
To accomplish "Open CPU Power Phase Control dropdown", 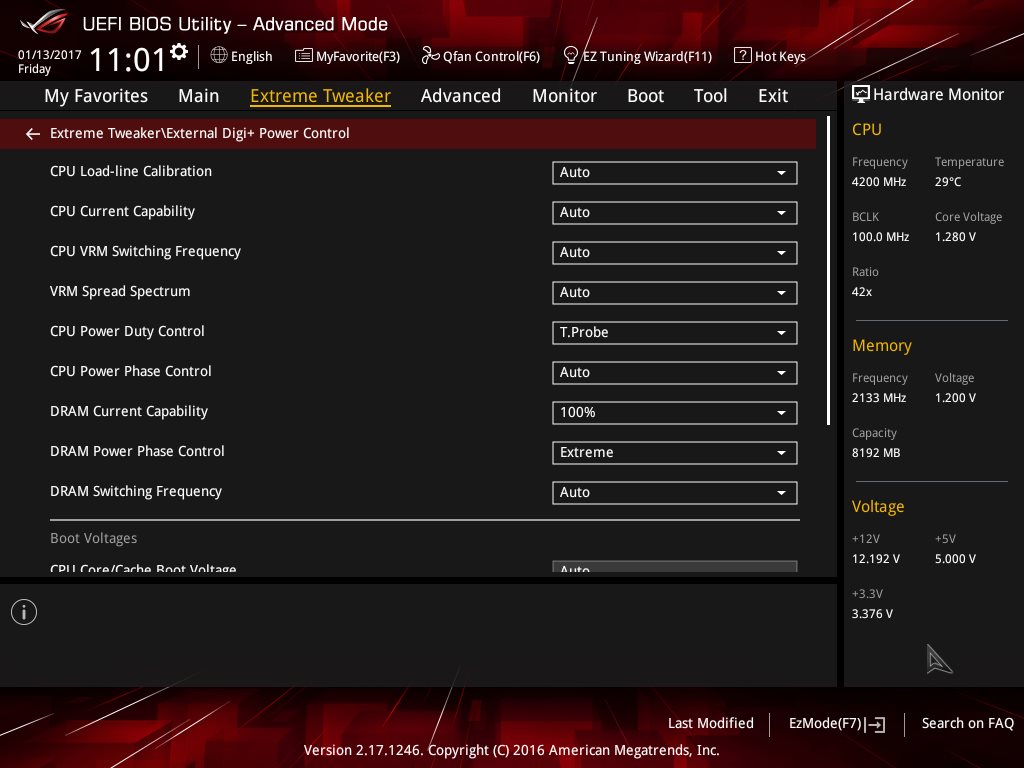I will 675,372.
